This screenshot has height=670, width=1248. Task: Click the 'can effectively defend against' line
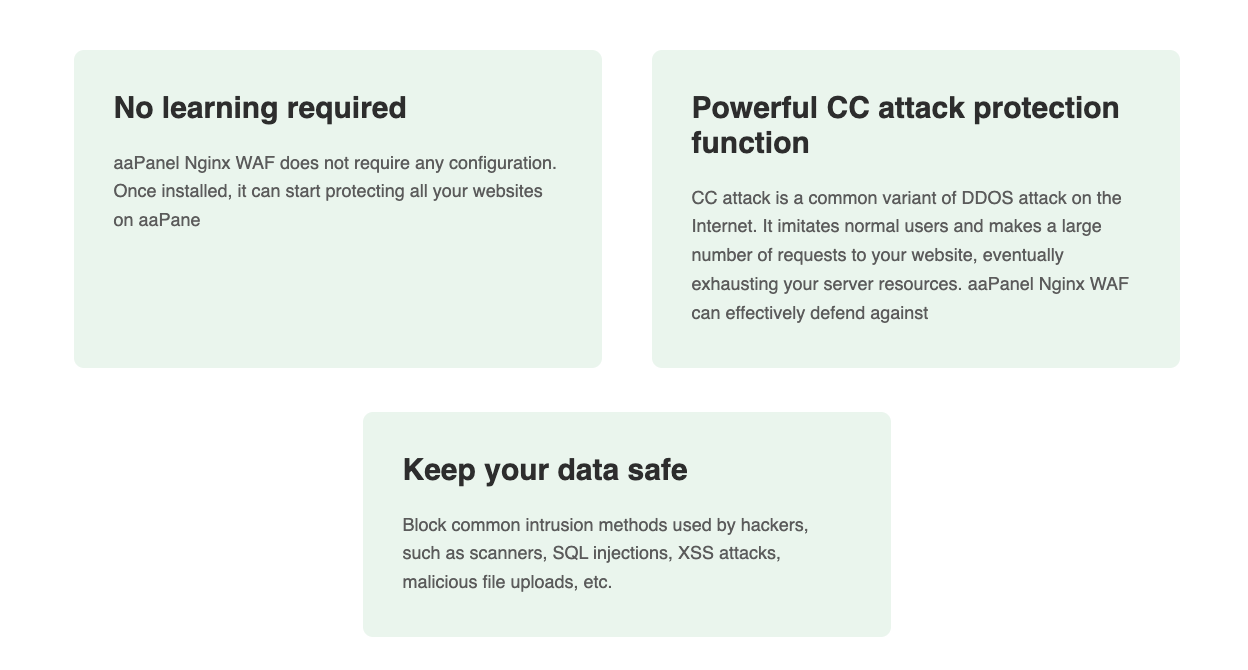(x=809, y=313)
